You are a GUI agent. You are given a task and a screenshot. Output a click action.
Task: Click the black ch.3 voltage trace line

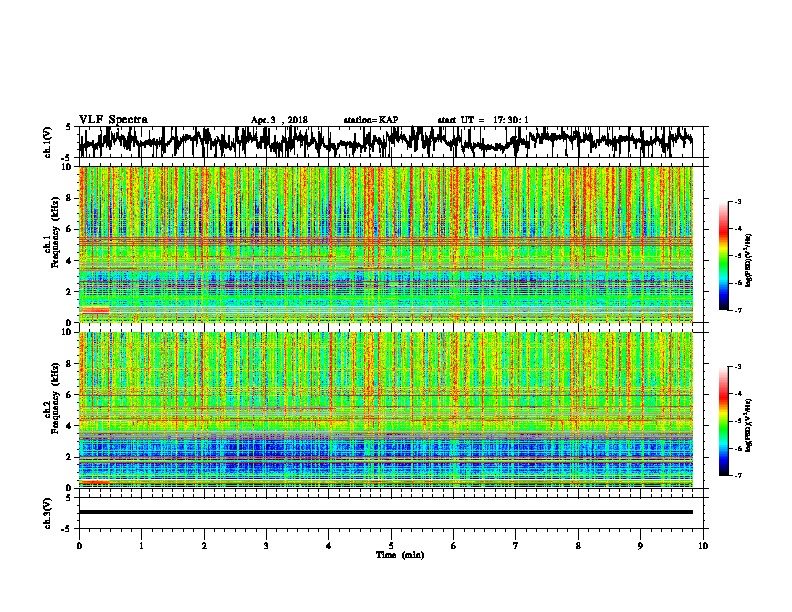coord(386,512)
